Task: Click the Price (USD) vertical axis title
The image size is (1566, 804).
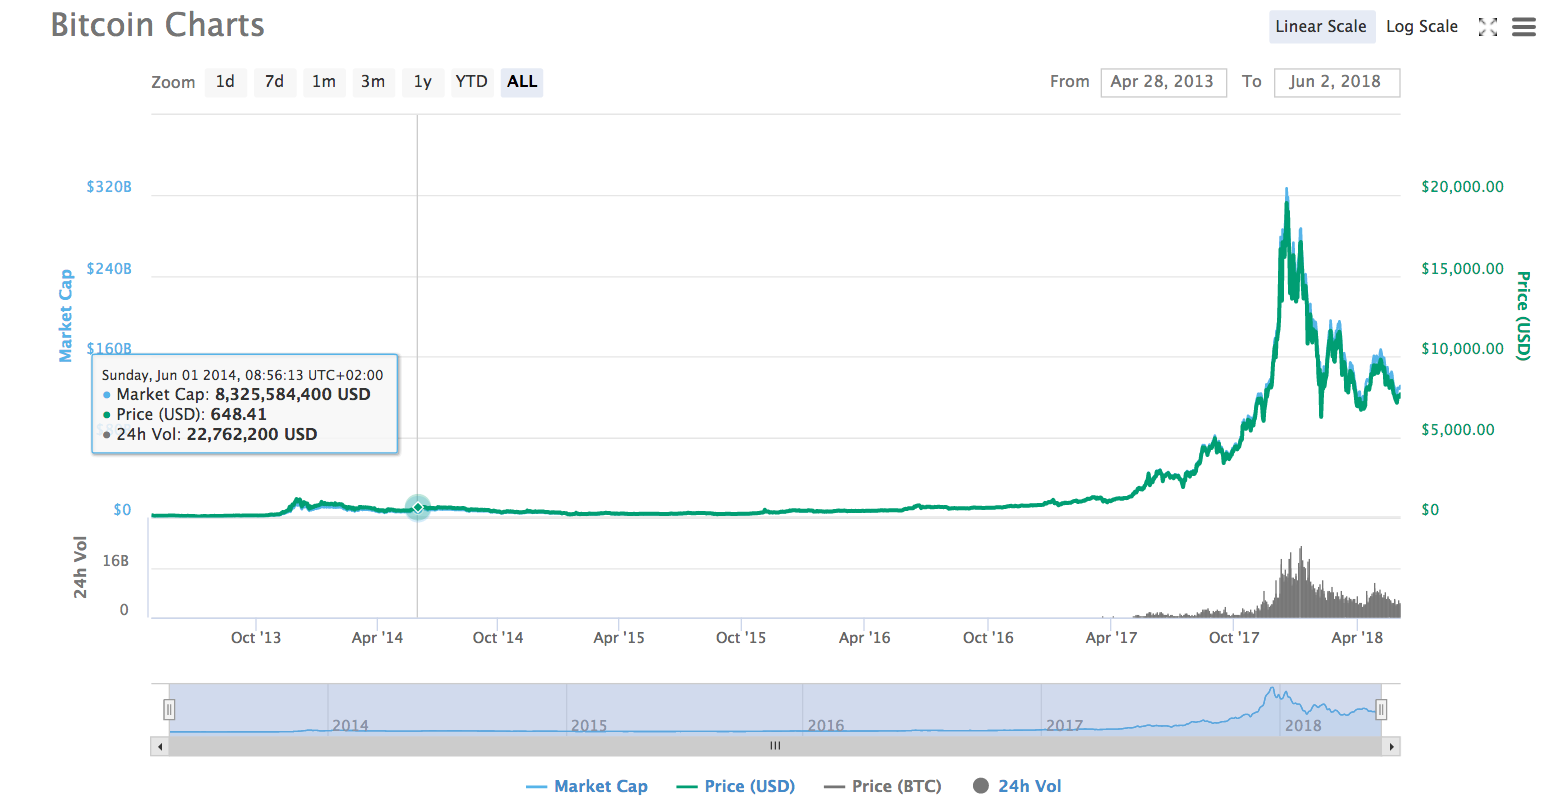Action: pos(1523,316)
